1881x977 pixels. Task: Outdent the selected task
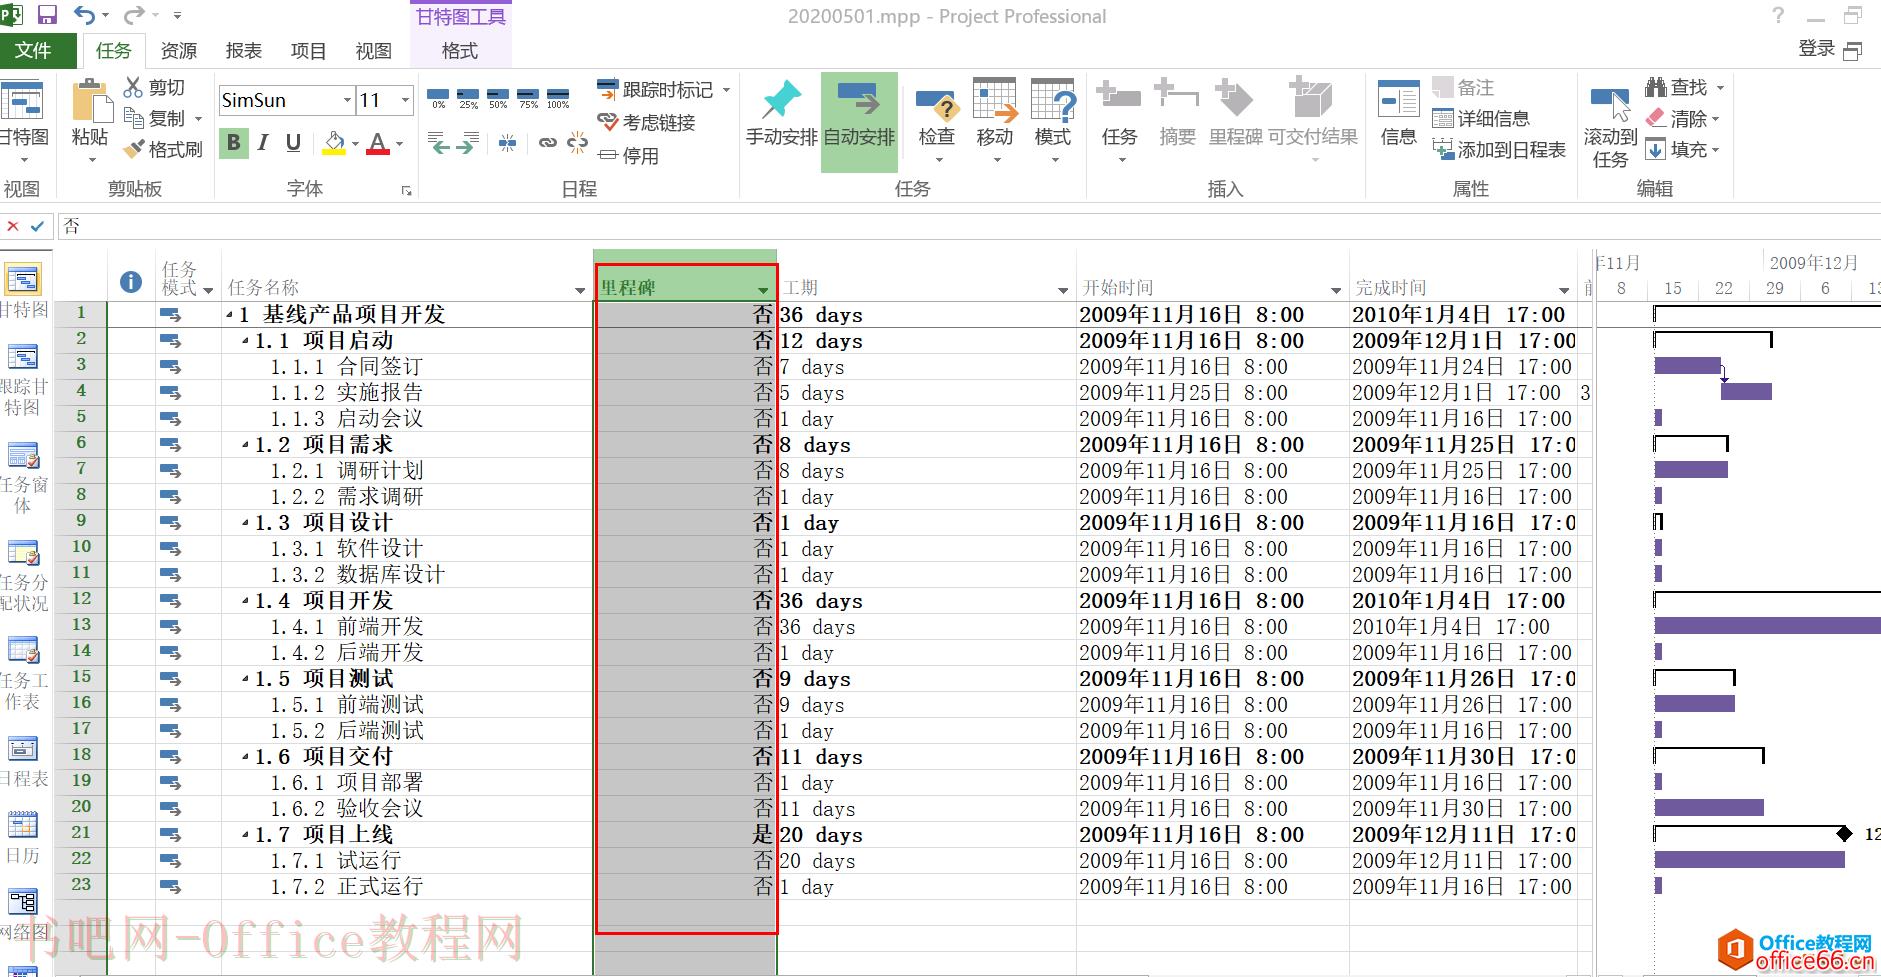(438, 143)
